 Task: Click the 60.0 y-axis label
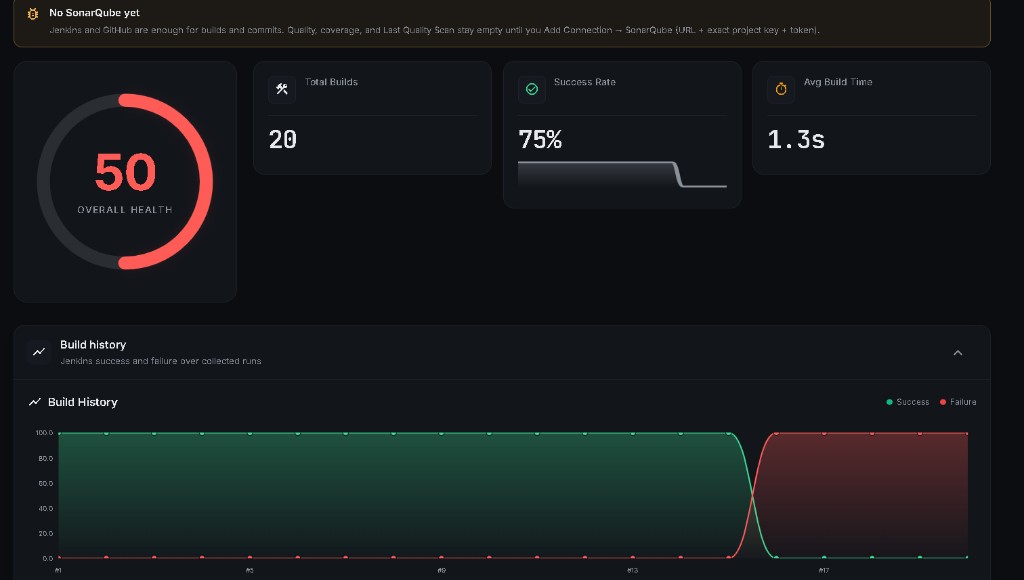click(x=46, y=483)
